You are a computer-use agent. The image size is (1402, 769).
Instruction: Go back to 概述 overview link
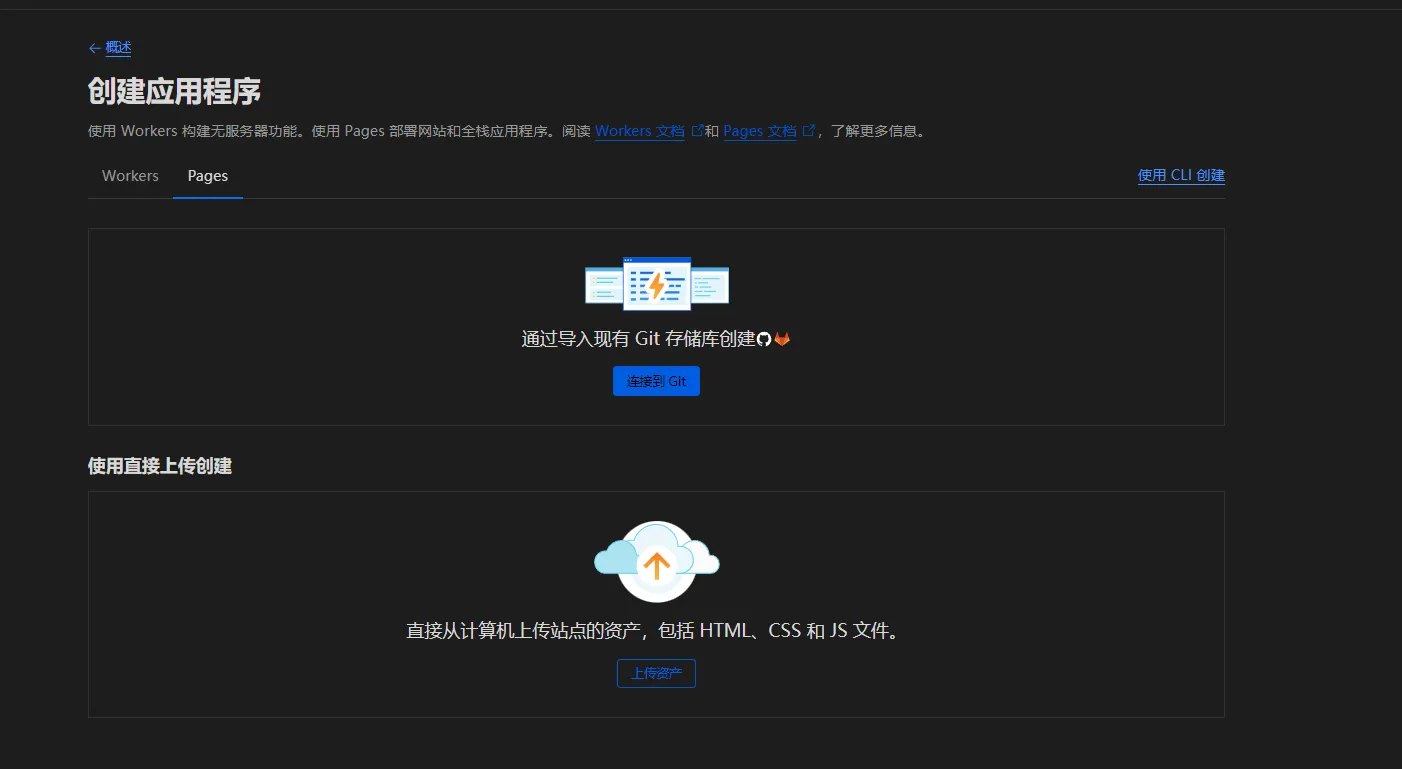[118, 48]
